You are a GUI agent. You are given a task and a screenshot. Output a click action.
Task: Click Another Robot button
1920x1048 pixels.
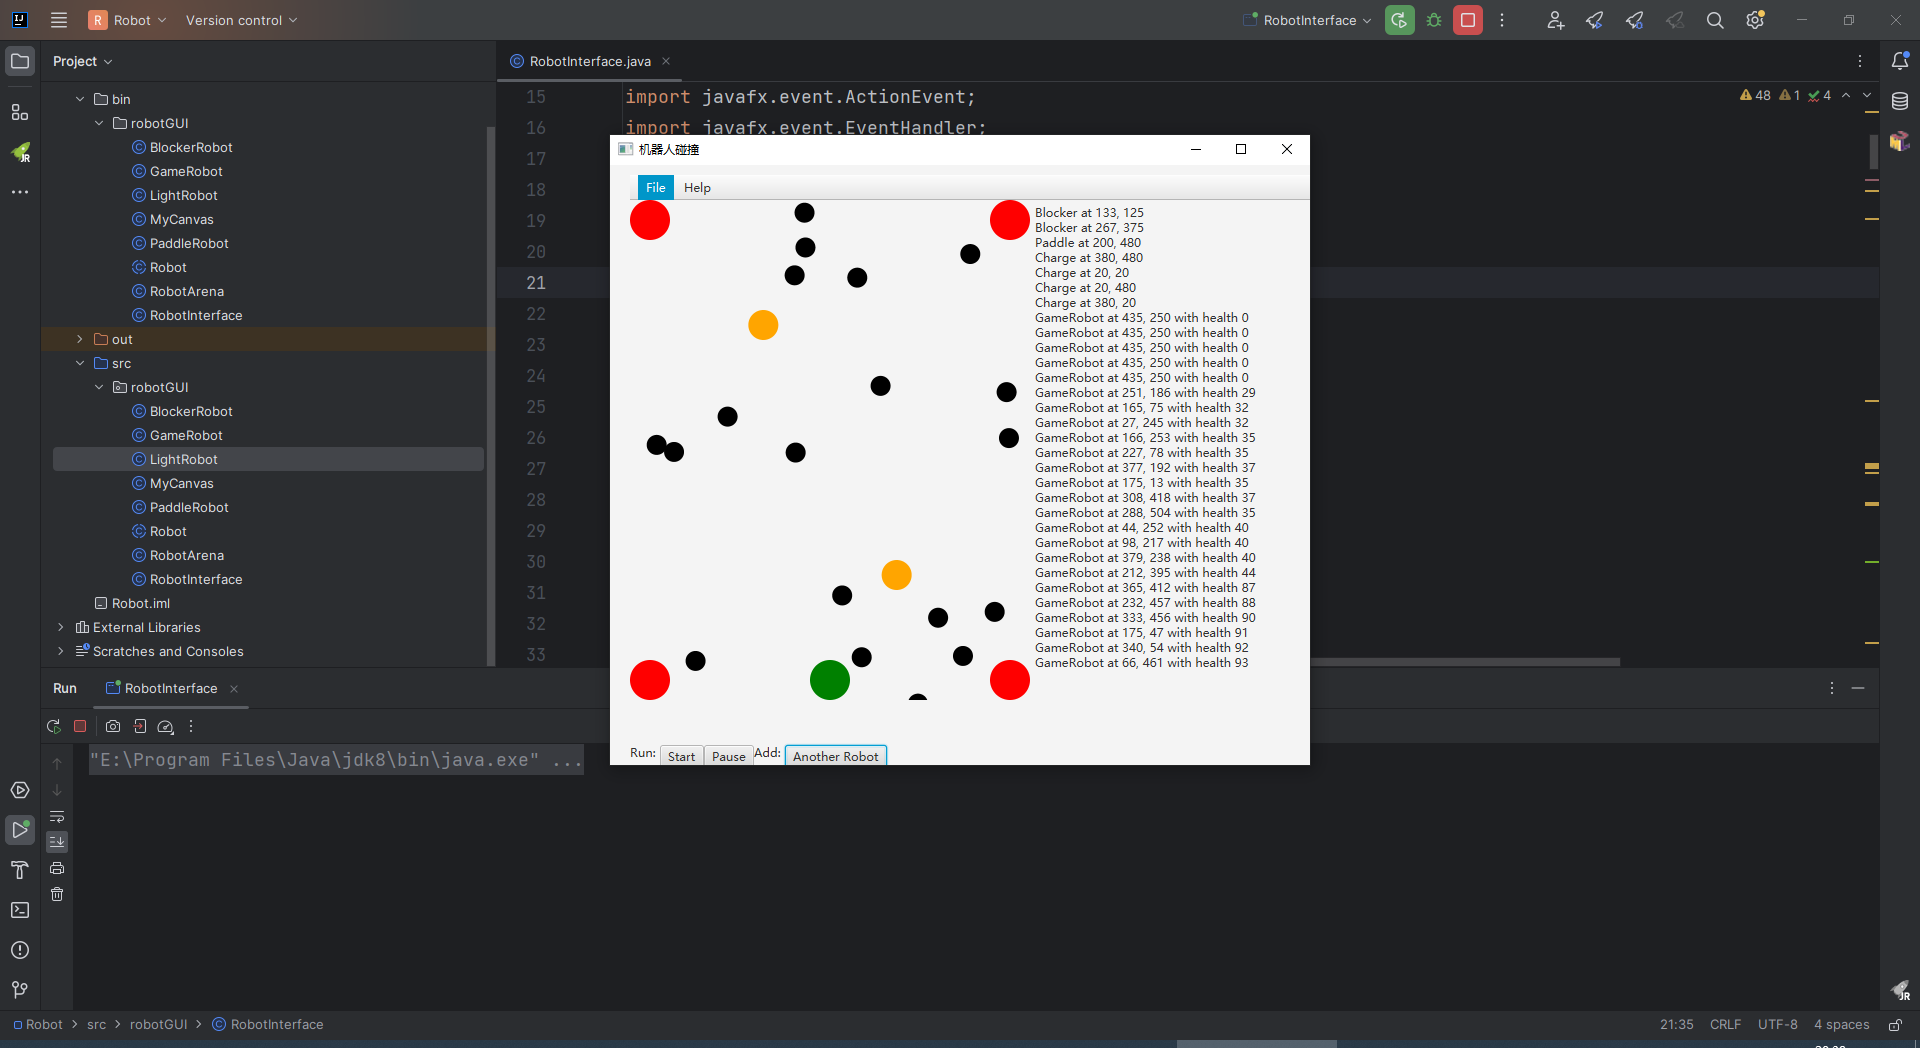[x=836, y=756]
